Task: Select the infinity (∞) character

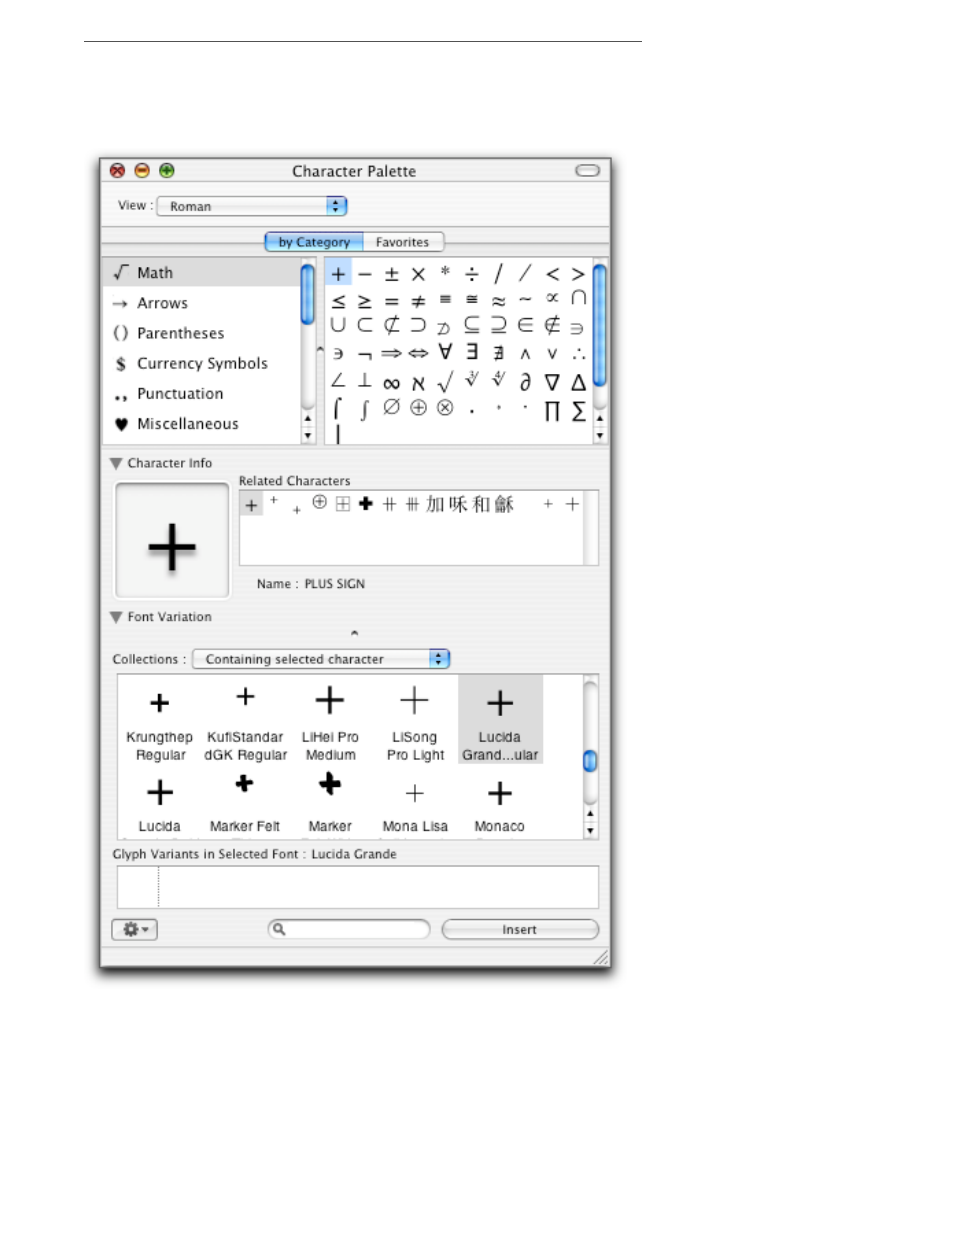Action: (392, 383)
